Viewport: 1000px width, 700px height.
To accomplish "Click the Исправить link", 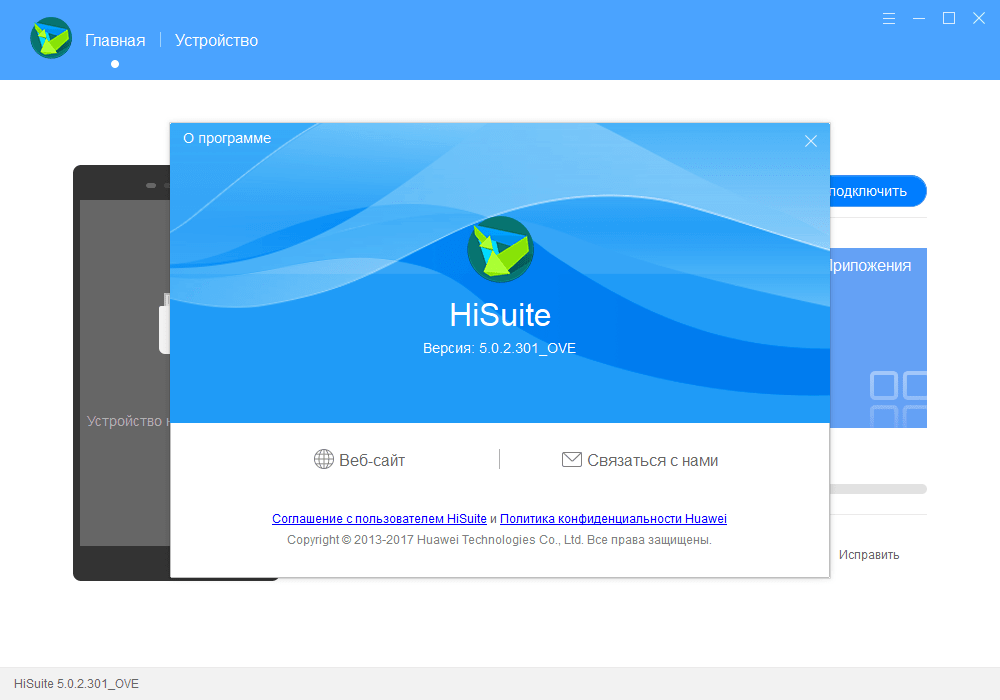I will (868, 555).
